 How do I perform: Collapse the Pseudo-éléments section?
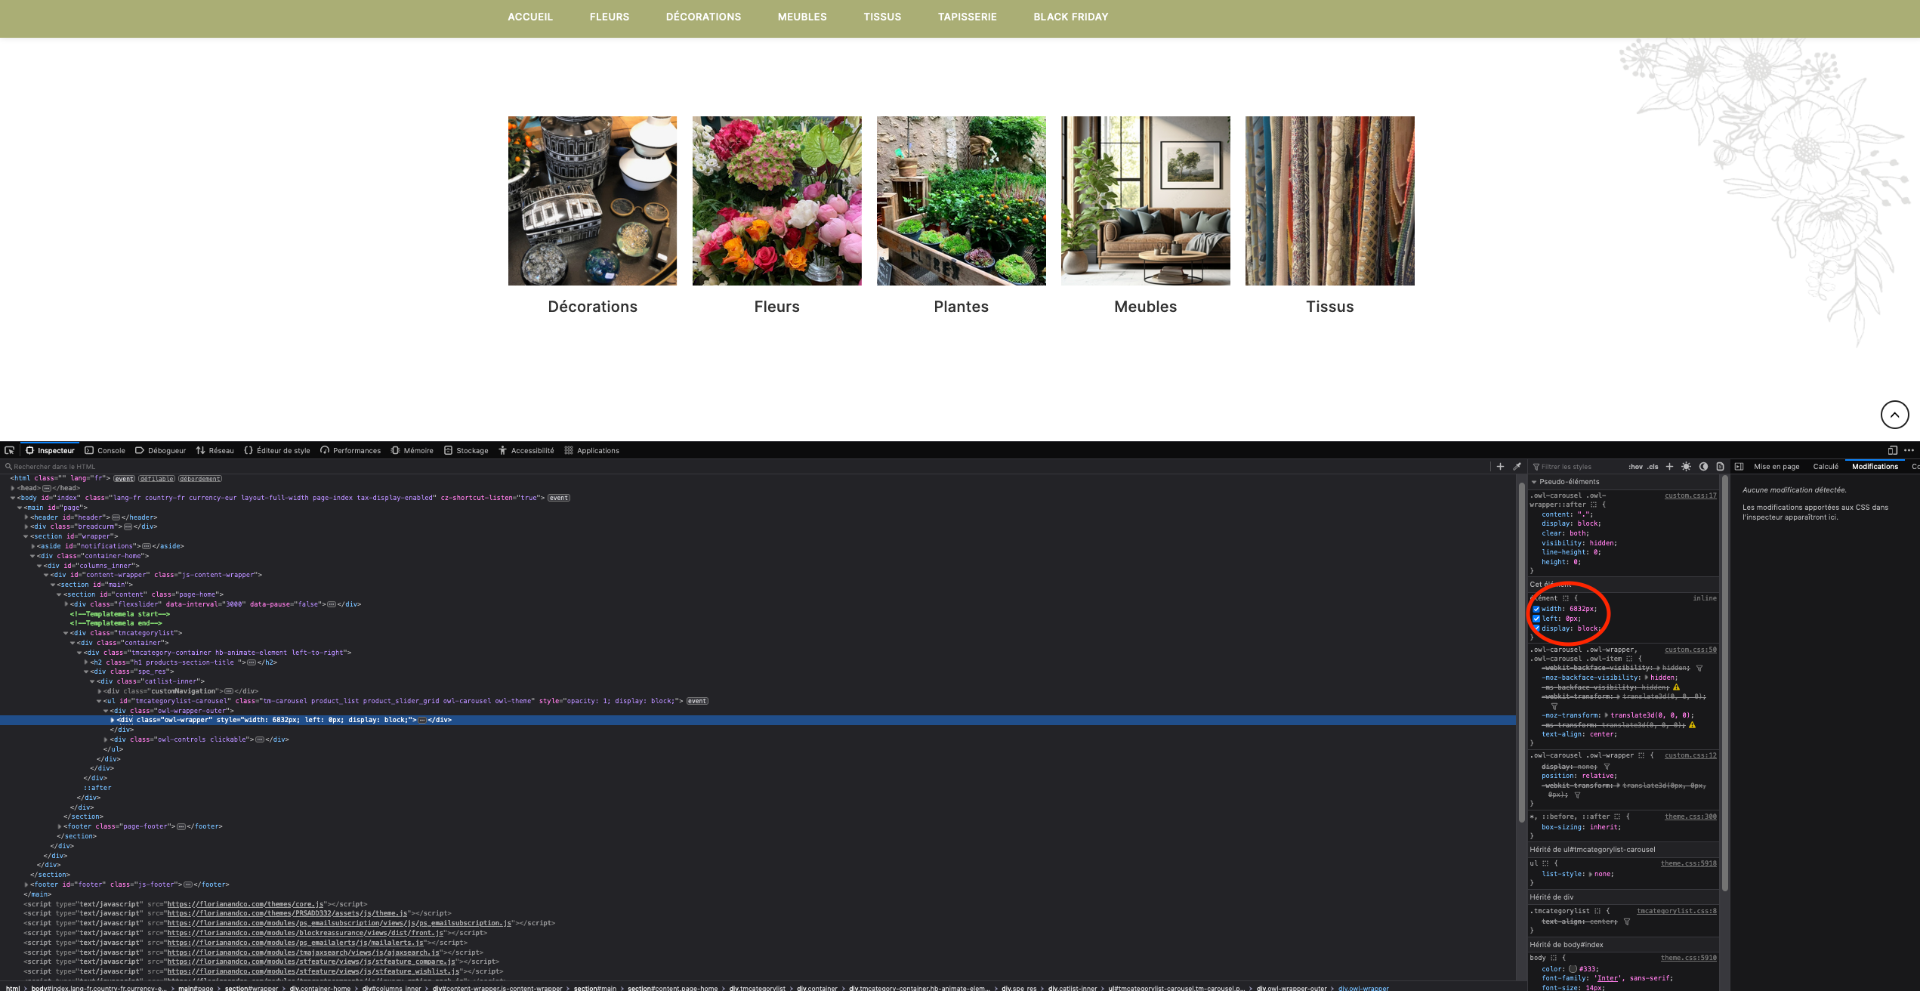tap(1534, 482)
